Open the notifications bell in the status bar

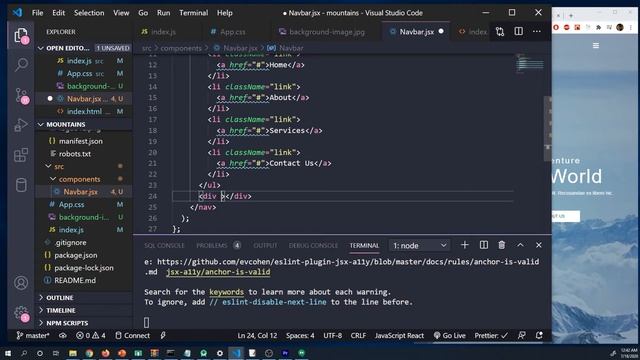[x=539, y=336]
